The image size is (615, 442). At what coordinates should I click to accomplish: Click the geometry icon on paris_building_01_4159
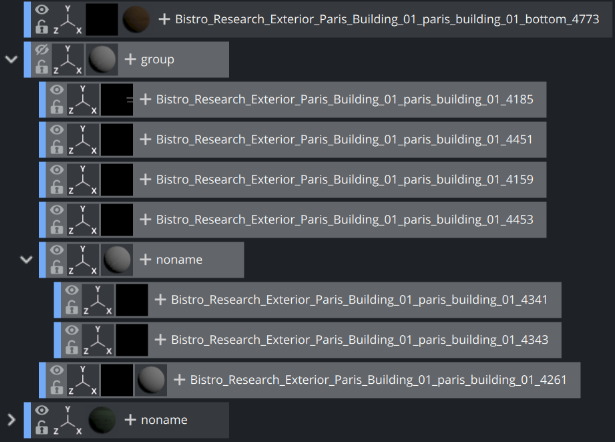tap(117, 179)
